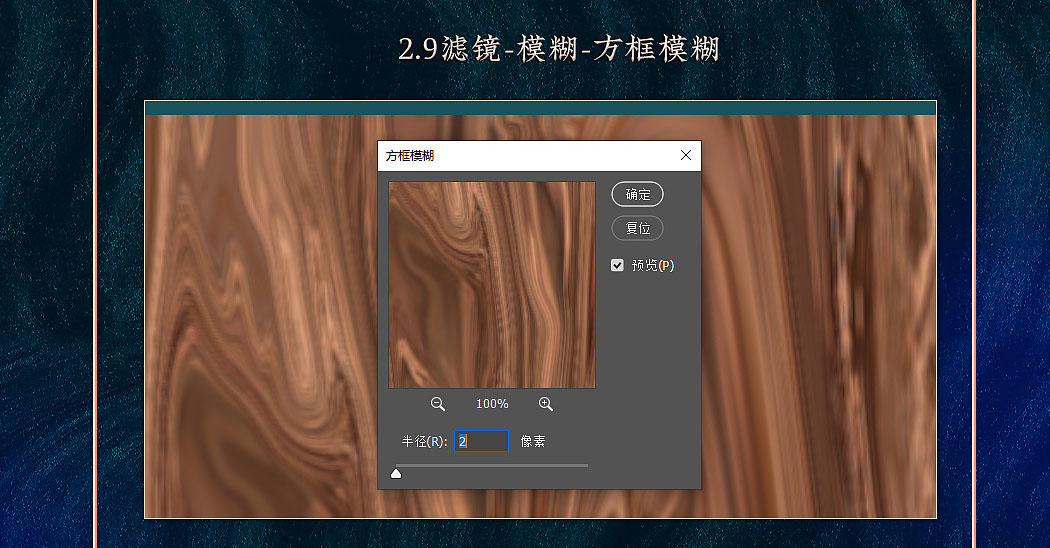The height and width of the screenshot is (548, 1050).
Task: Zoom in the blur preview
Action: (546, 404)
